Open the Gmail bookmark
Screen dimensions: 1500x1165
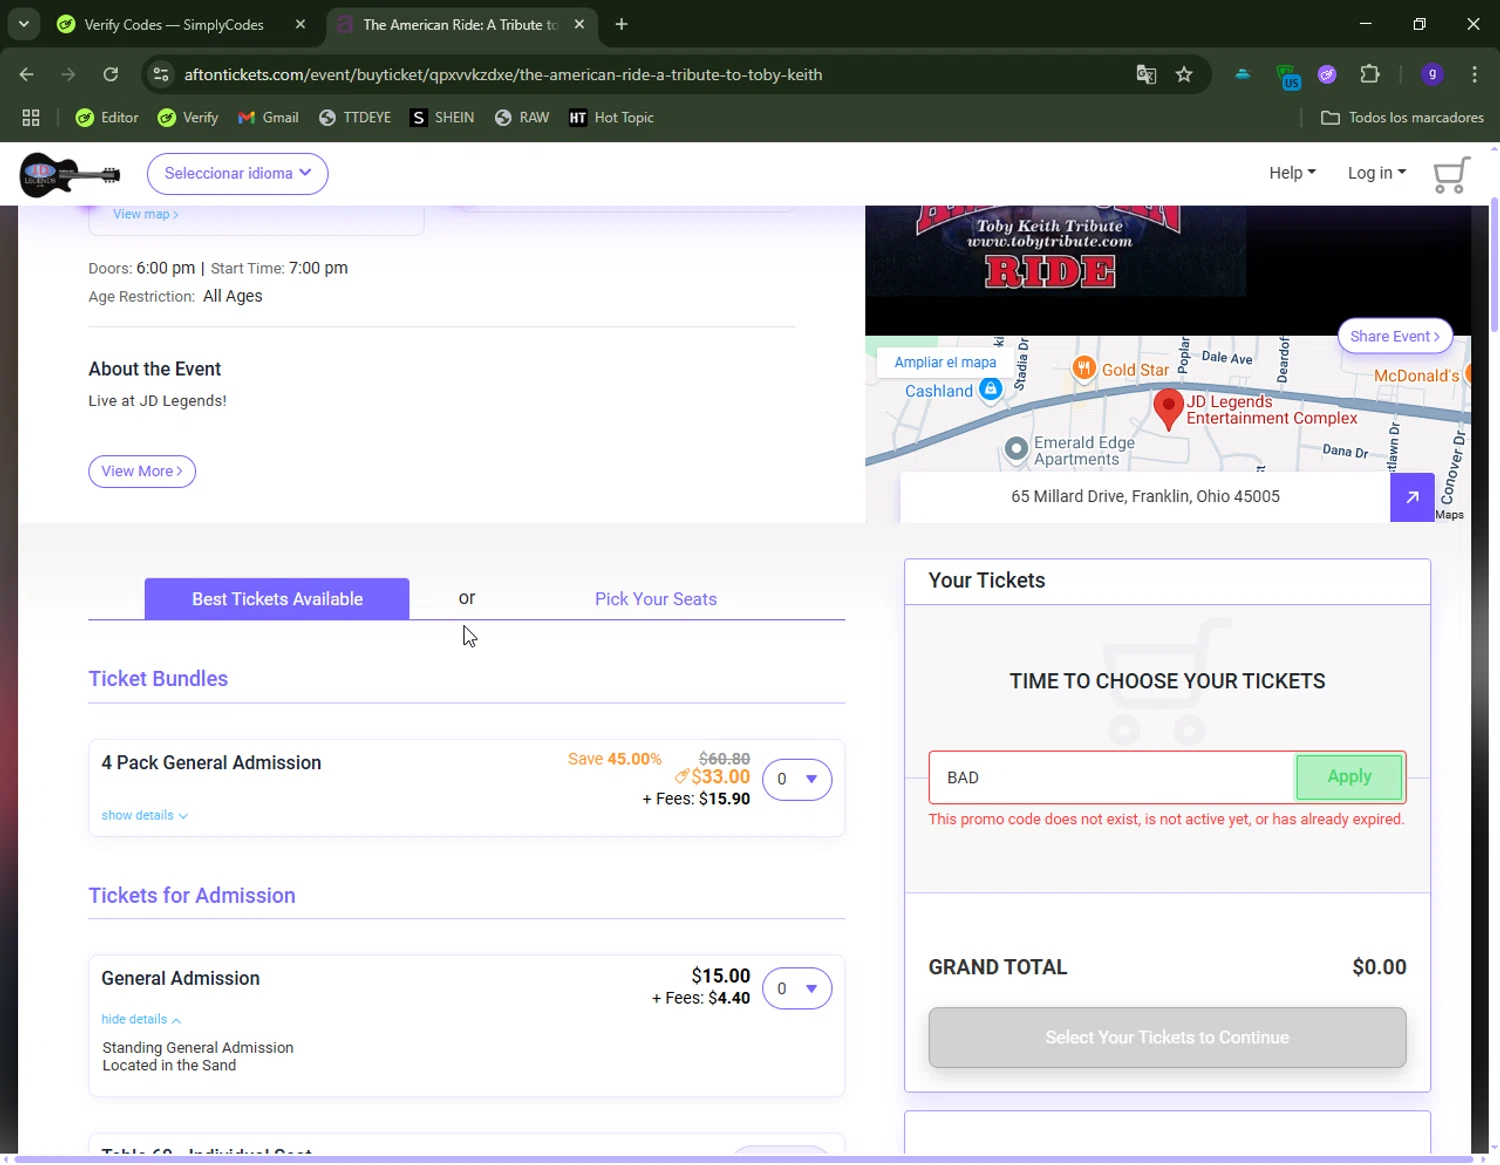(268, 118)
